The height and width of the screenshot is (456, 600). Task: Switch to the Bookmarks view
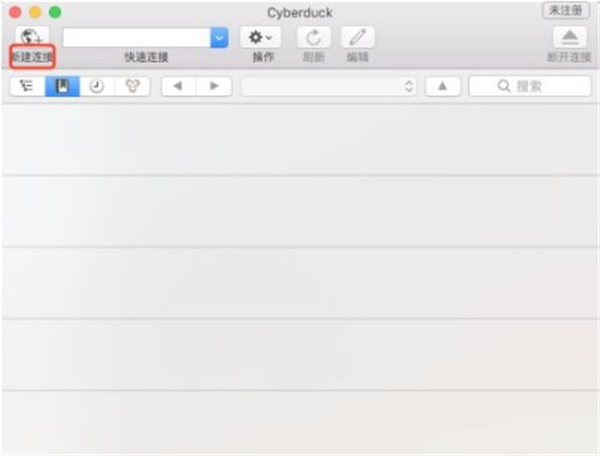click(62, 86)
